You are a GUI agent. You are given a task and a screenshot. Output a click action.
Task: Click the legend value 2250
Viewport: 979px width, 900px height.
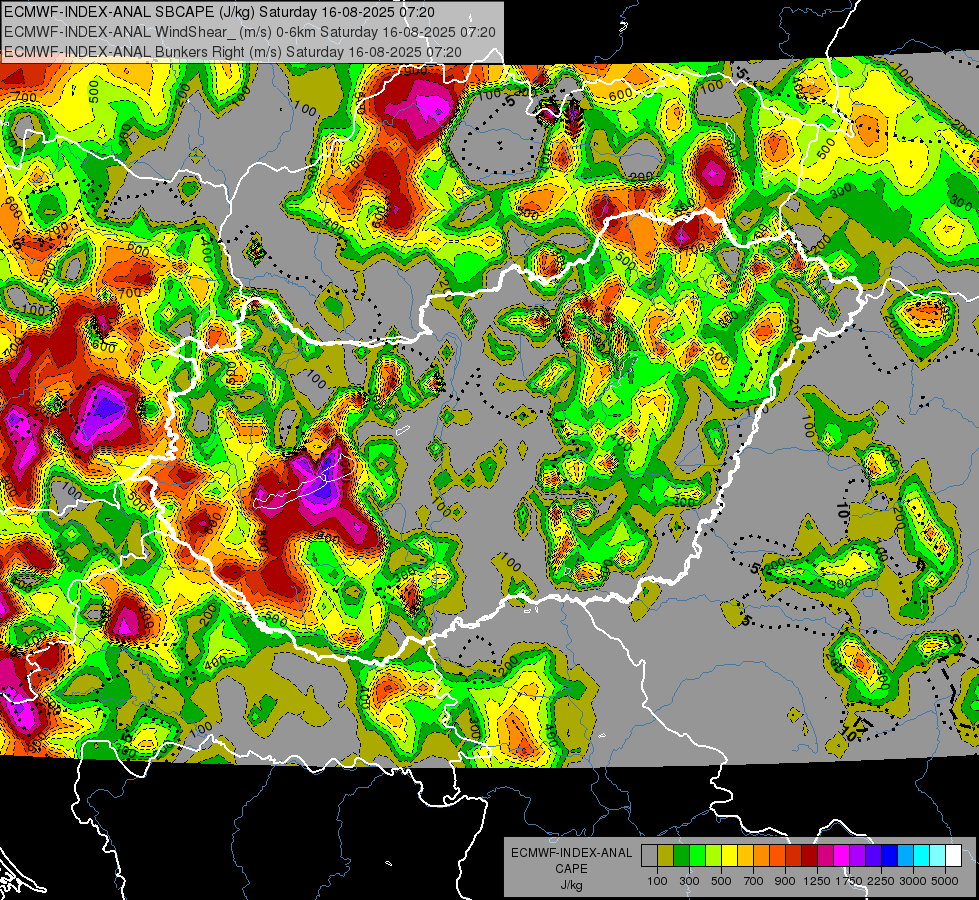tap(882, 881)
